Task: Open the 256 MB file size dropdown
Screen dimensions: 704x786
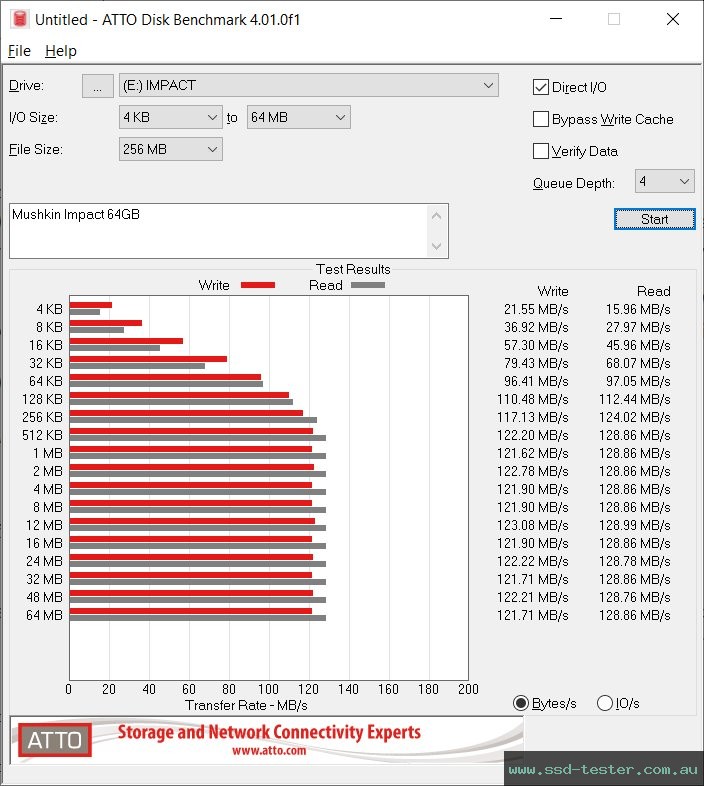Action: pos(170,149)
